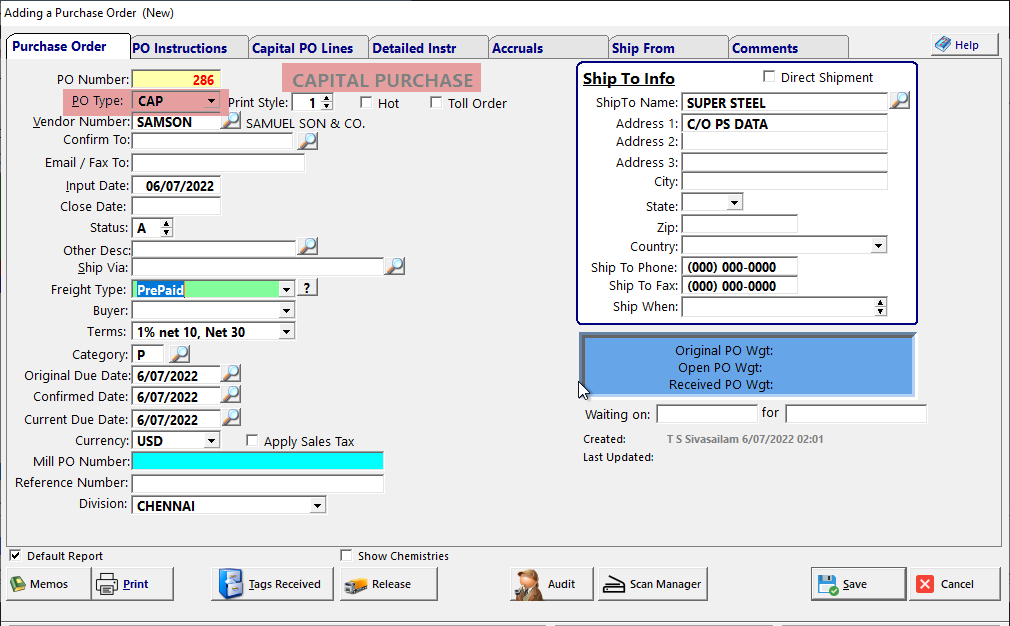The image size is (1010, 626).
Task: Click the Print button with printer icon
Action: click(133, 584)
